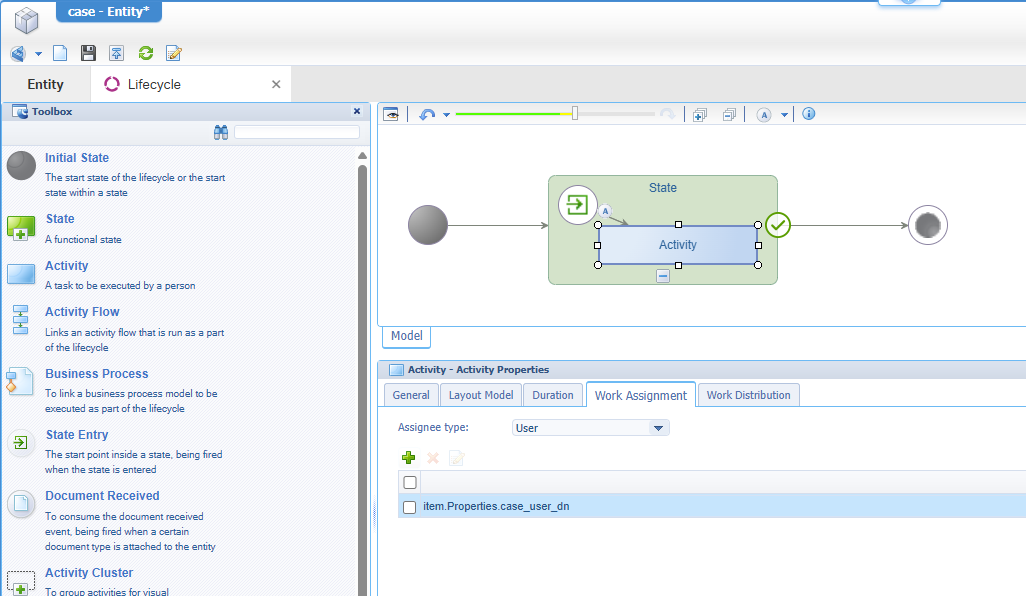Toggle the select-all checkbox in assignee header
1026x596 pixels.
click(409, 483)
